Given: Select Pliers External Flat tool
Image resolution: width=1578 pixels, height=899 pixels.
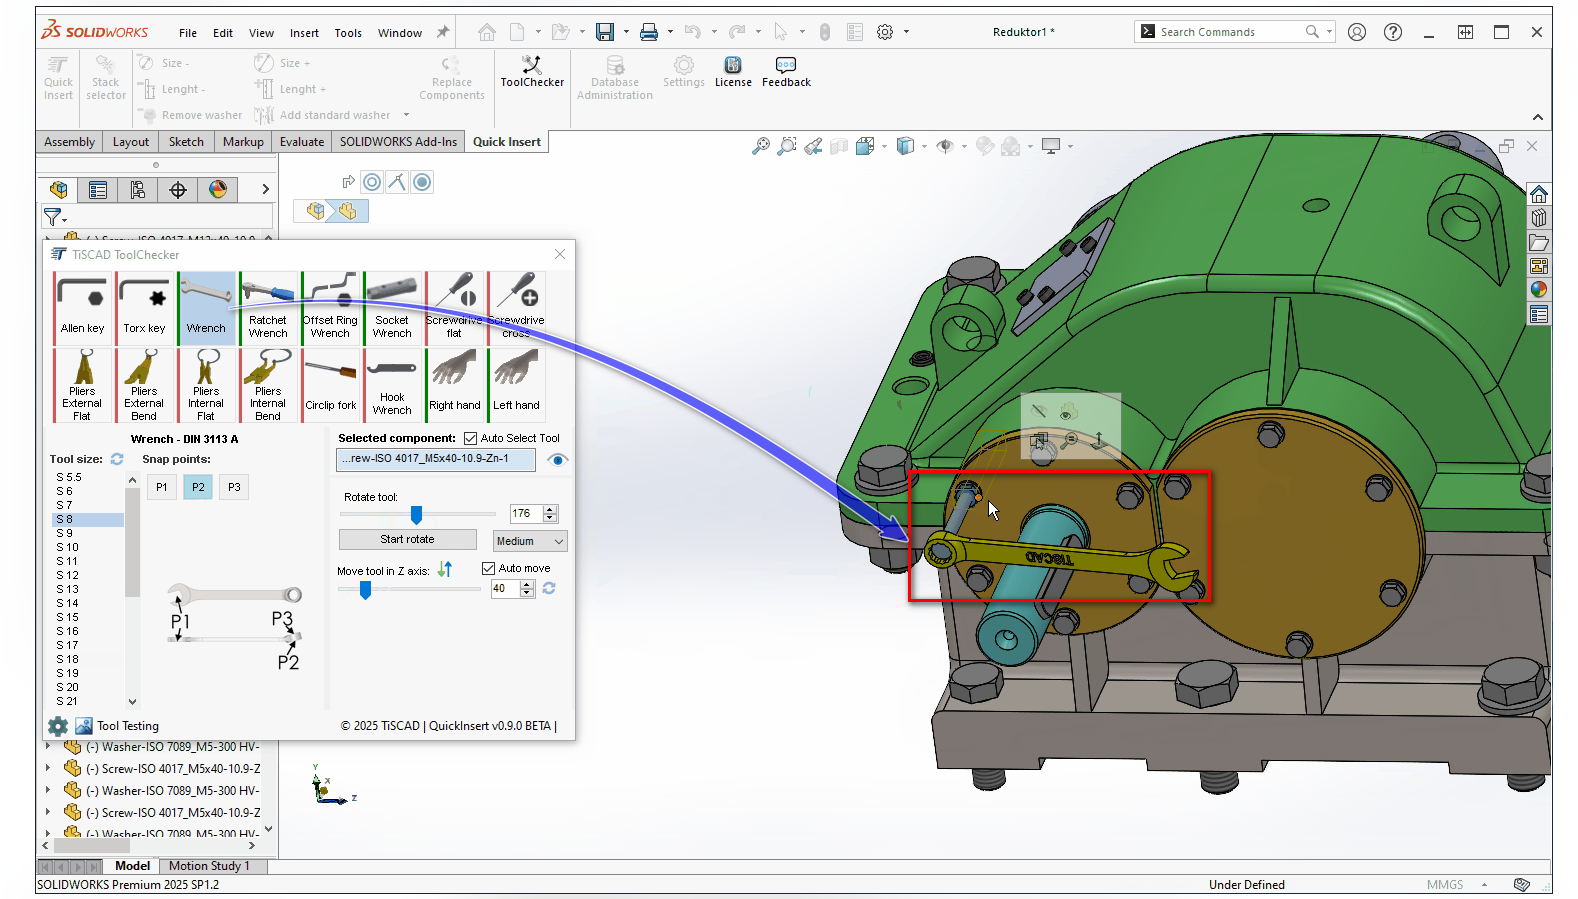Looking at the screenshot, I should click(82, 385).
